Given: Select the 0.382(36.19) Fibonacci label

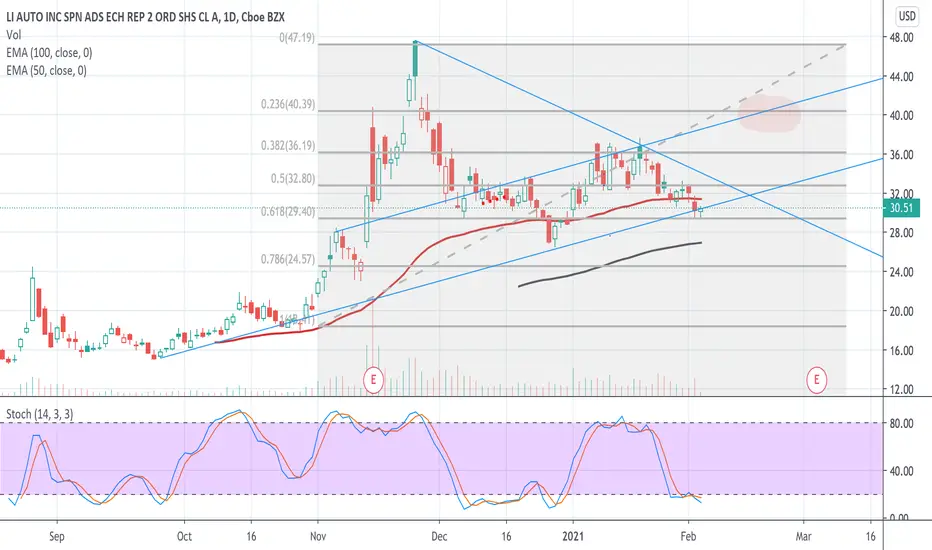Looking at the screenshot, I should click(x=288, y=146).
